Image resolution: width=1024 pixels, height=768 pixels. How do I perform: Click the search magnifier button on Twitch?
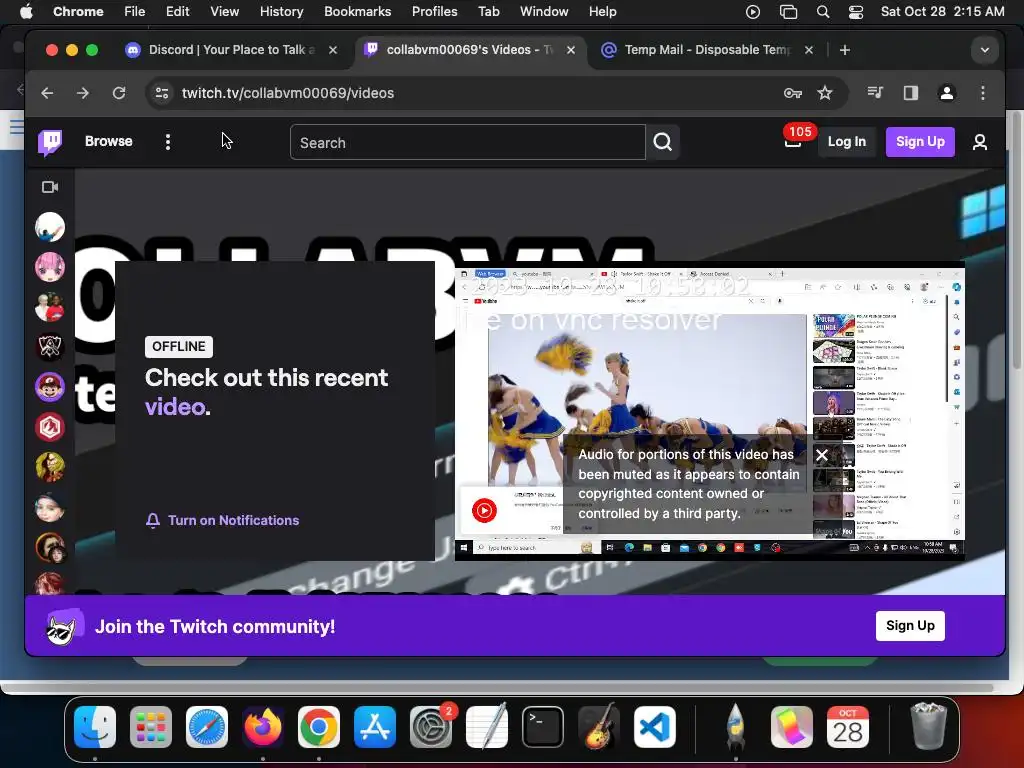663,142
